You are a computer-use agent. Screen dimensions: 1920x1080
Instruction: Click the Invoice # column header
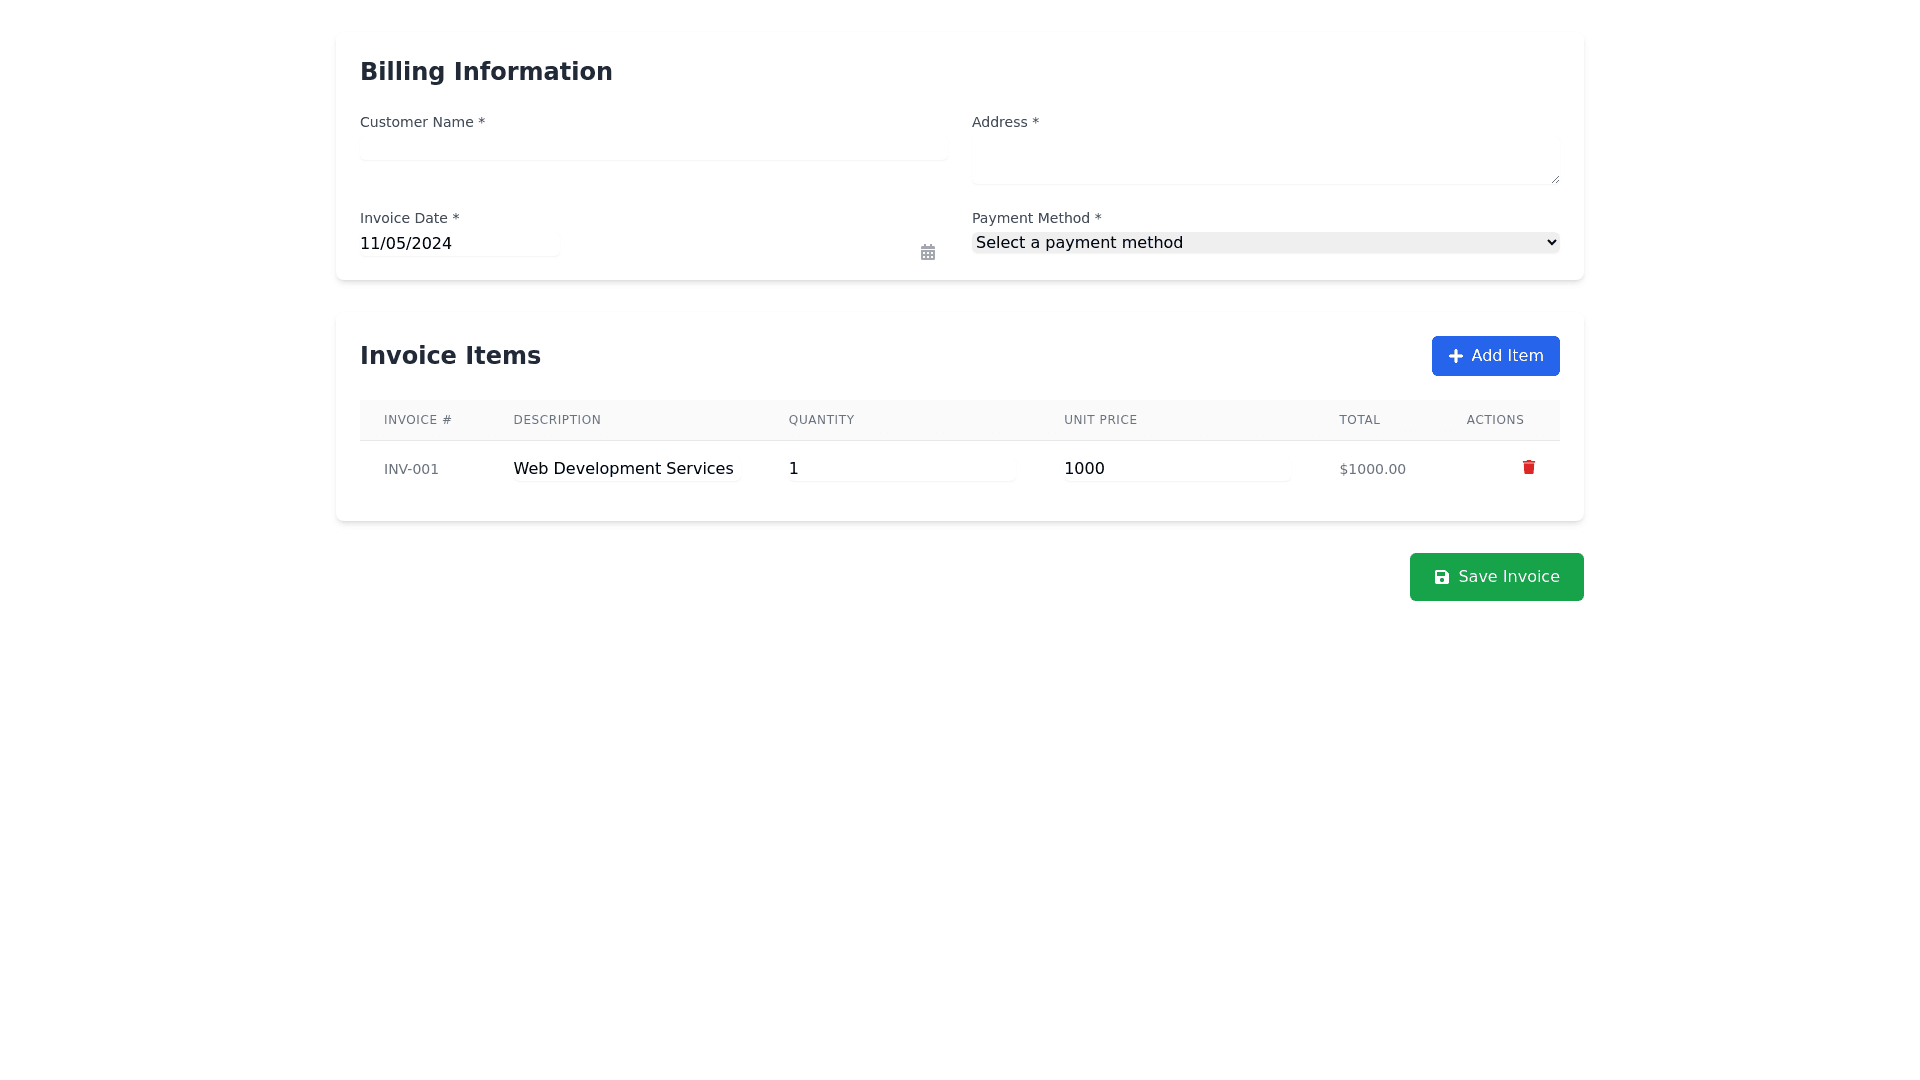[x=417, y=420]
